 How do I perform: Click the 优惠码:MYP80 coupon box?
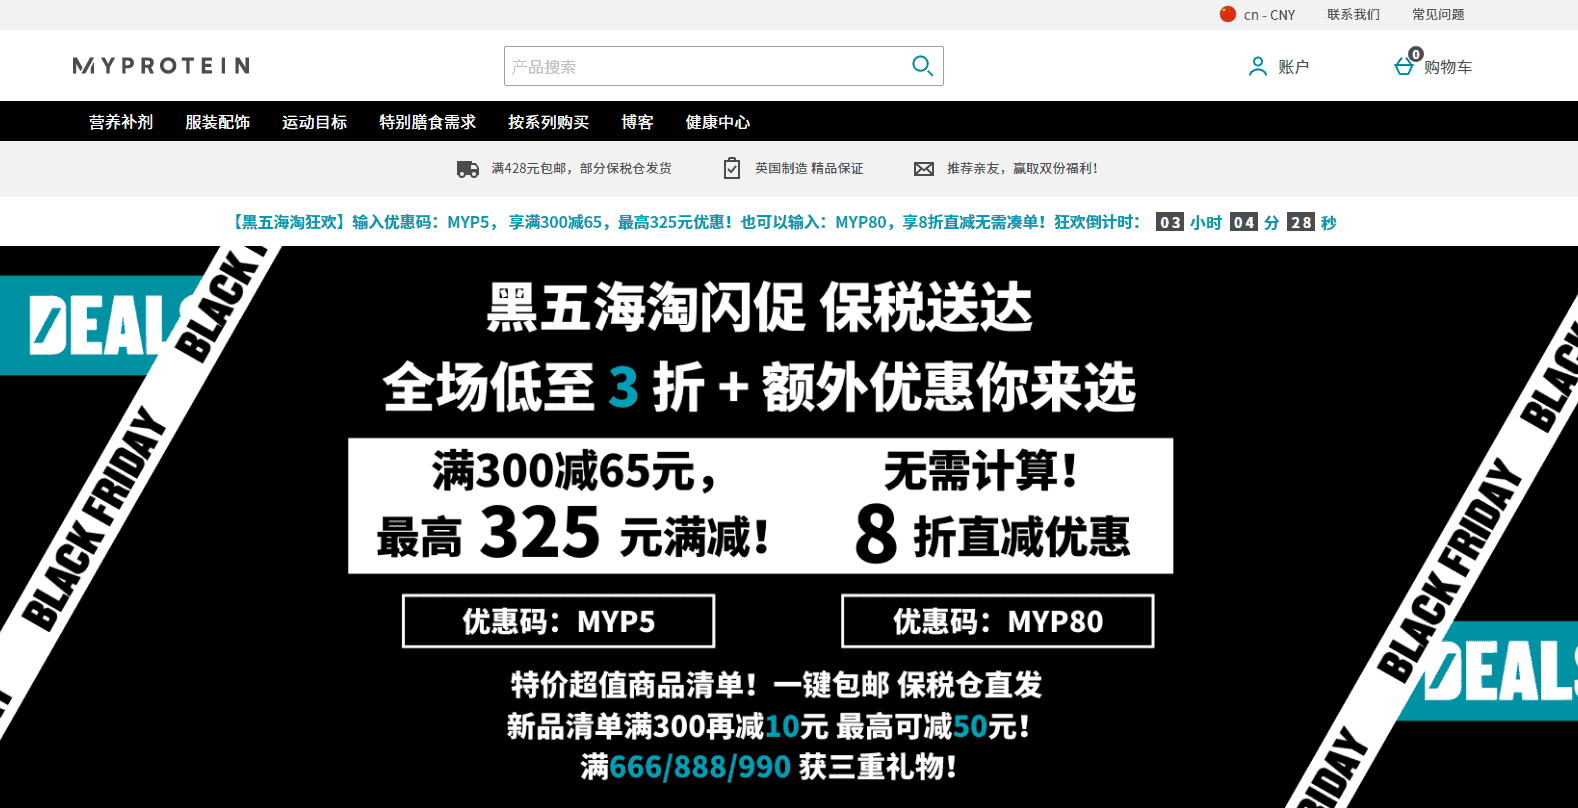998,621
